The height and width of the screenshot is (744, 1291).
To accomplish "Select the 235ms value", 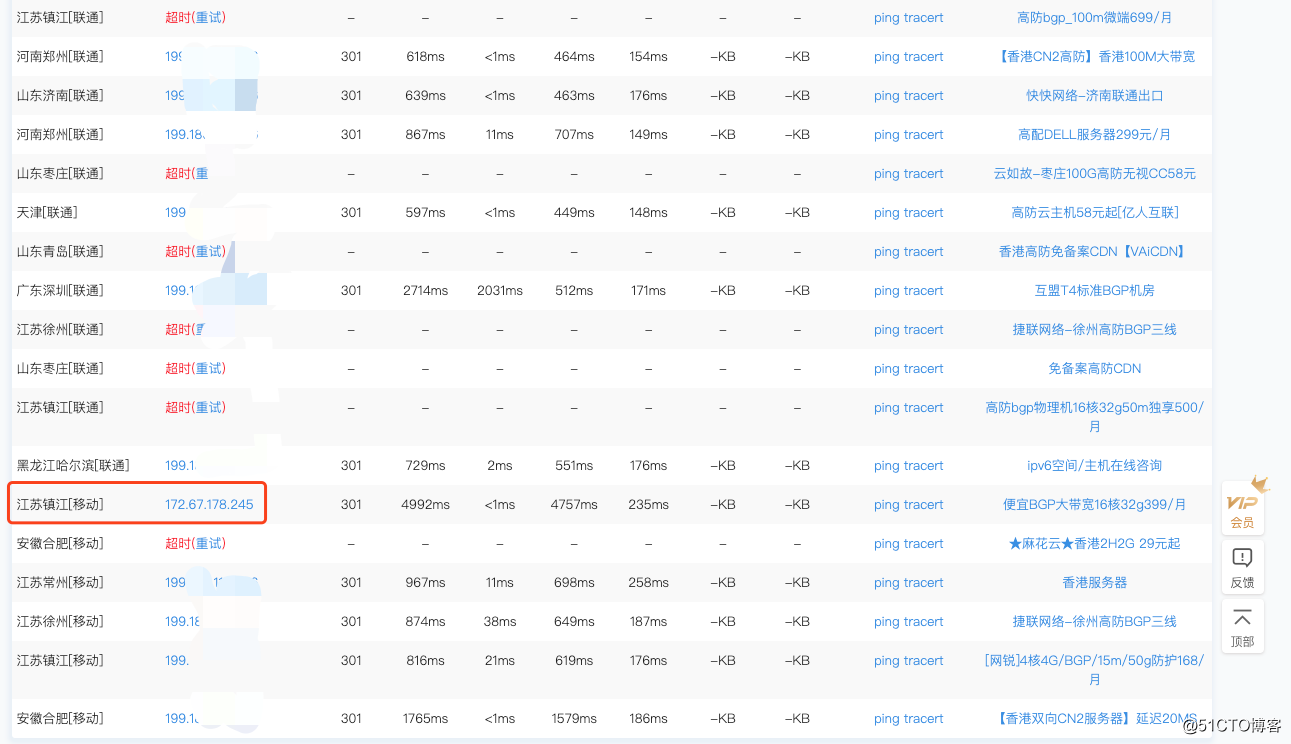I will coord(648,504).
